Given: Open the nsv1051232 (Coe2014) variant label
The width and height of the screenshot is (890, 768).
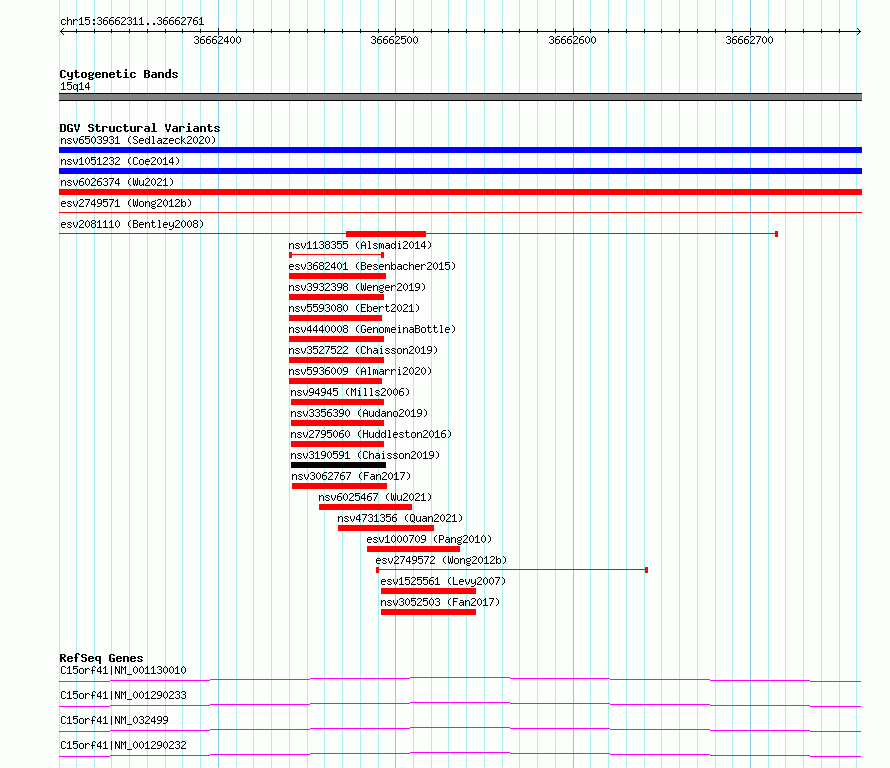Looking at the screenshot, I should point(120,161).
